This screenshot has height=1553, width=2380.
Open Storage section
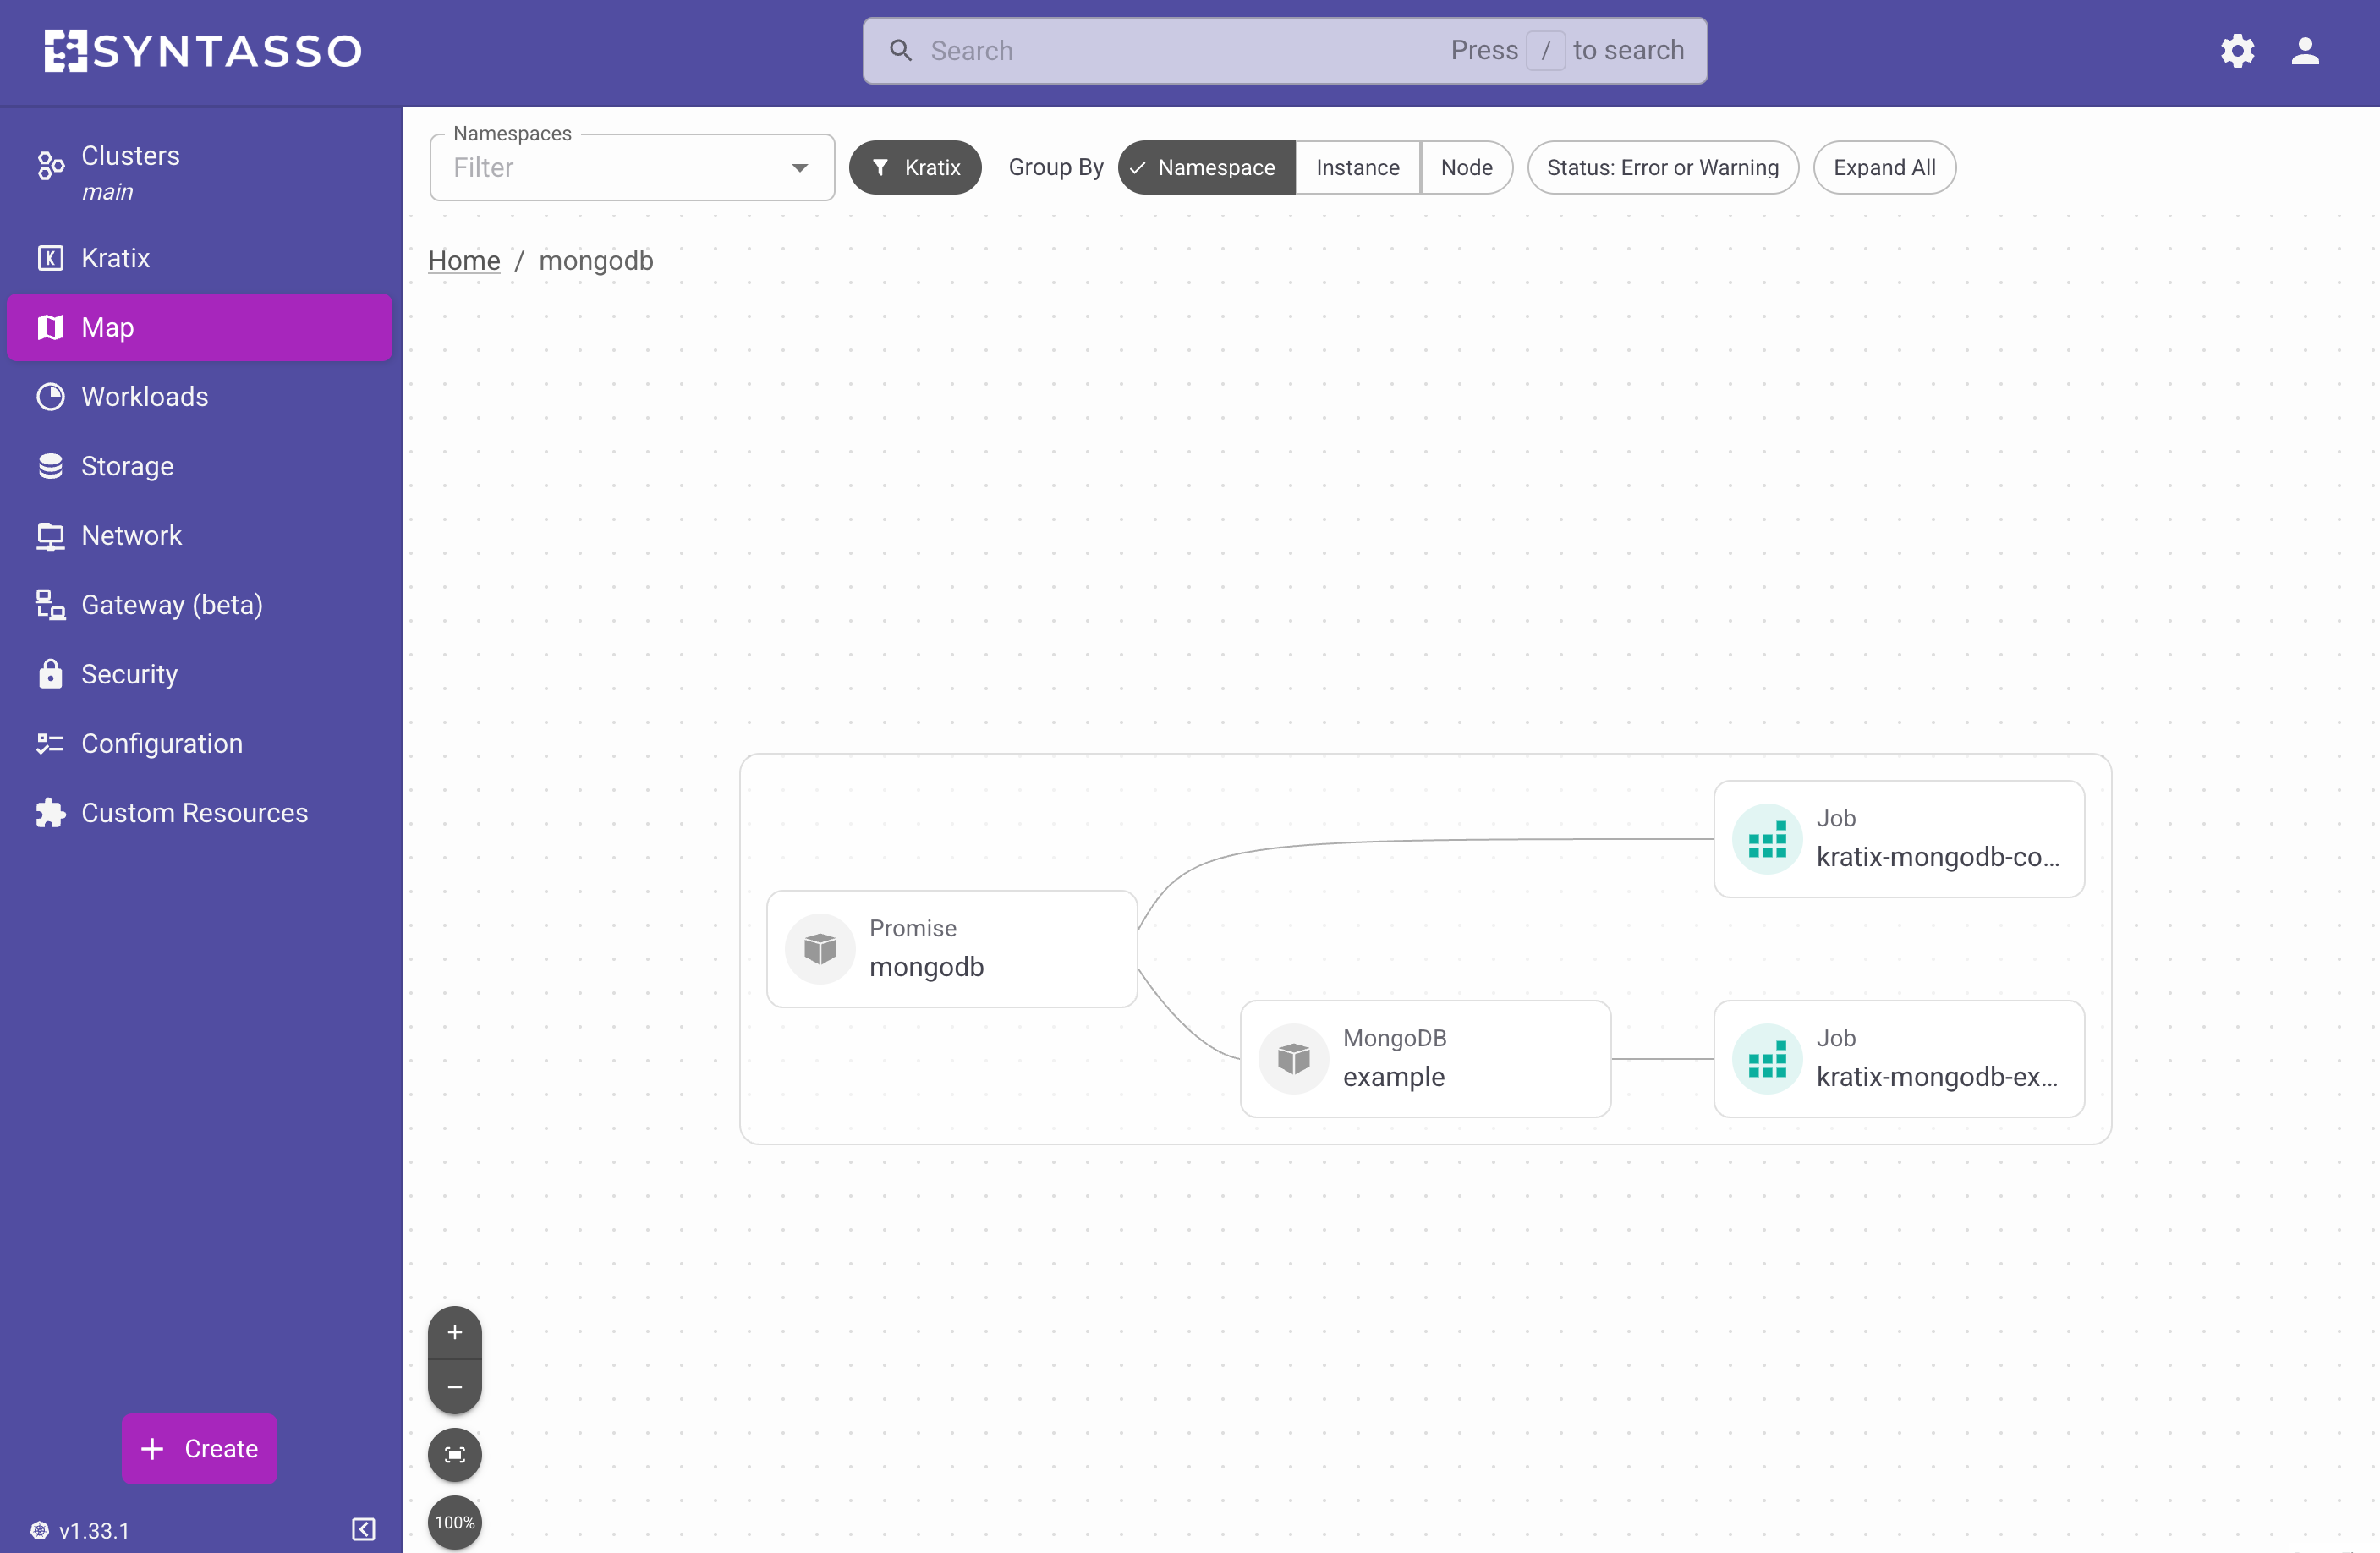(x=200, y=466)
